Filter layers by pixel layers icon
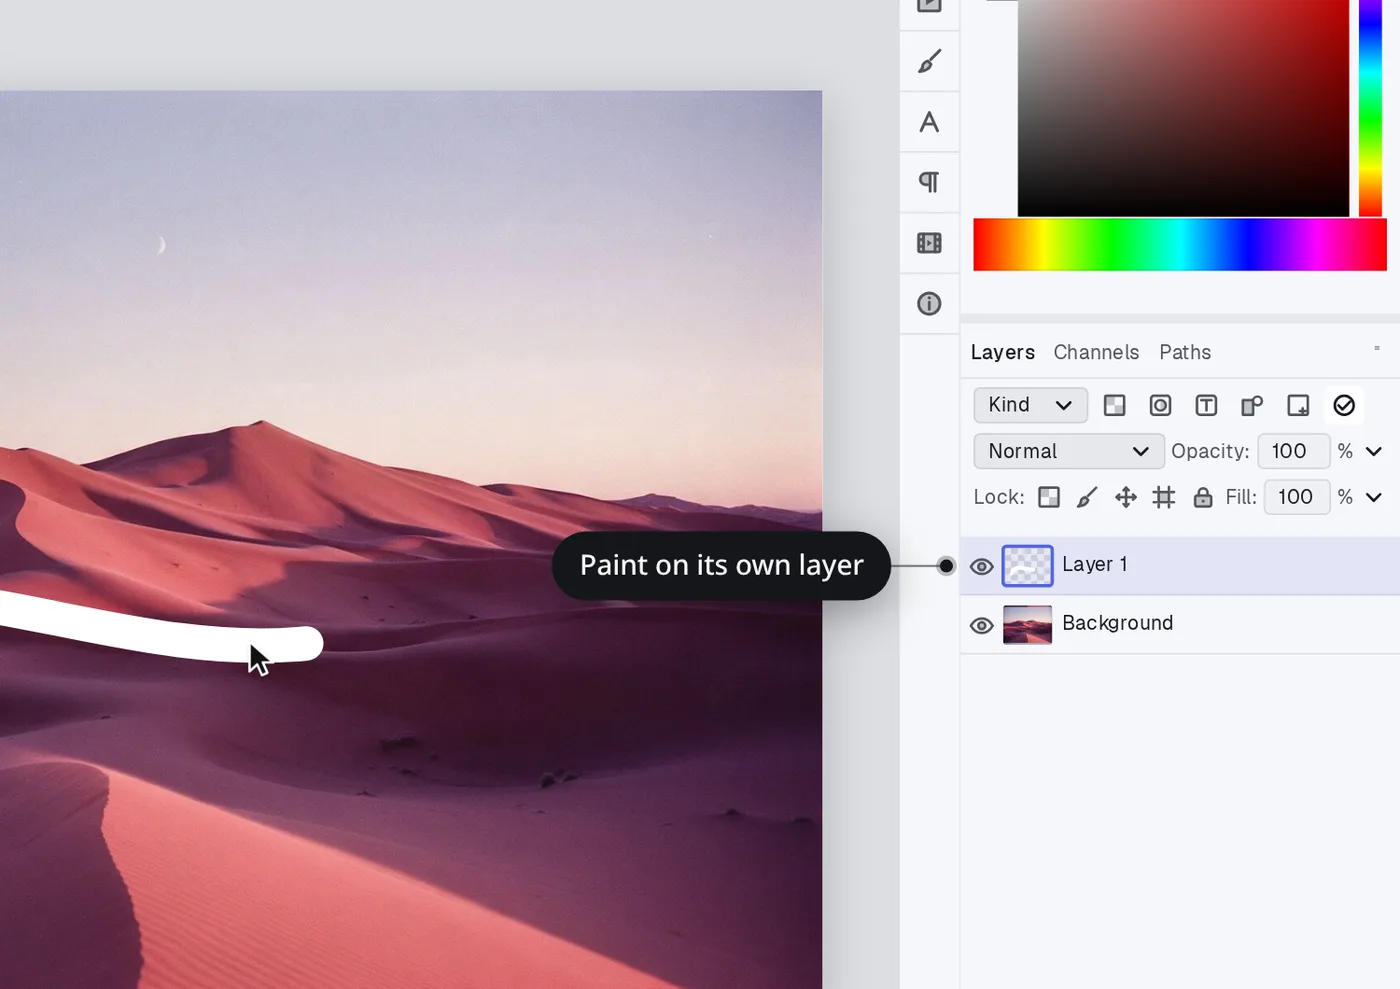Viewport: 1400px width, 989px height. coord(1114,405)
